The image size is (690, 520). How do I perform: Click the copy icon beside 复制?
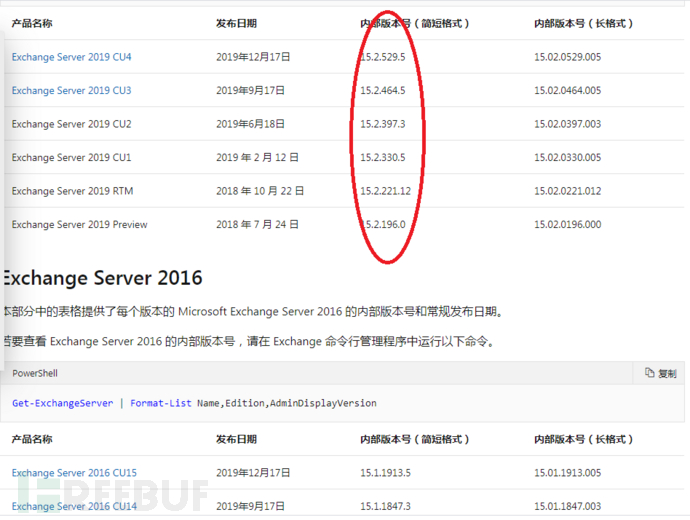(650, 373)
